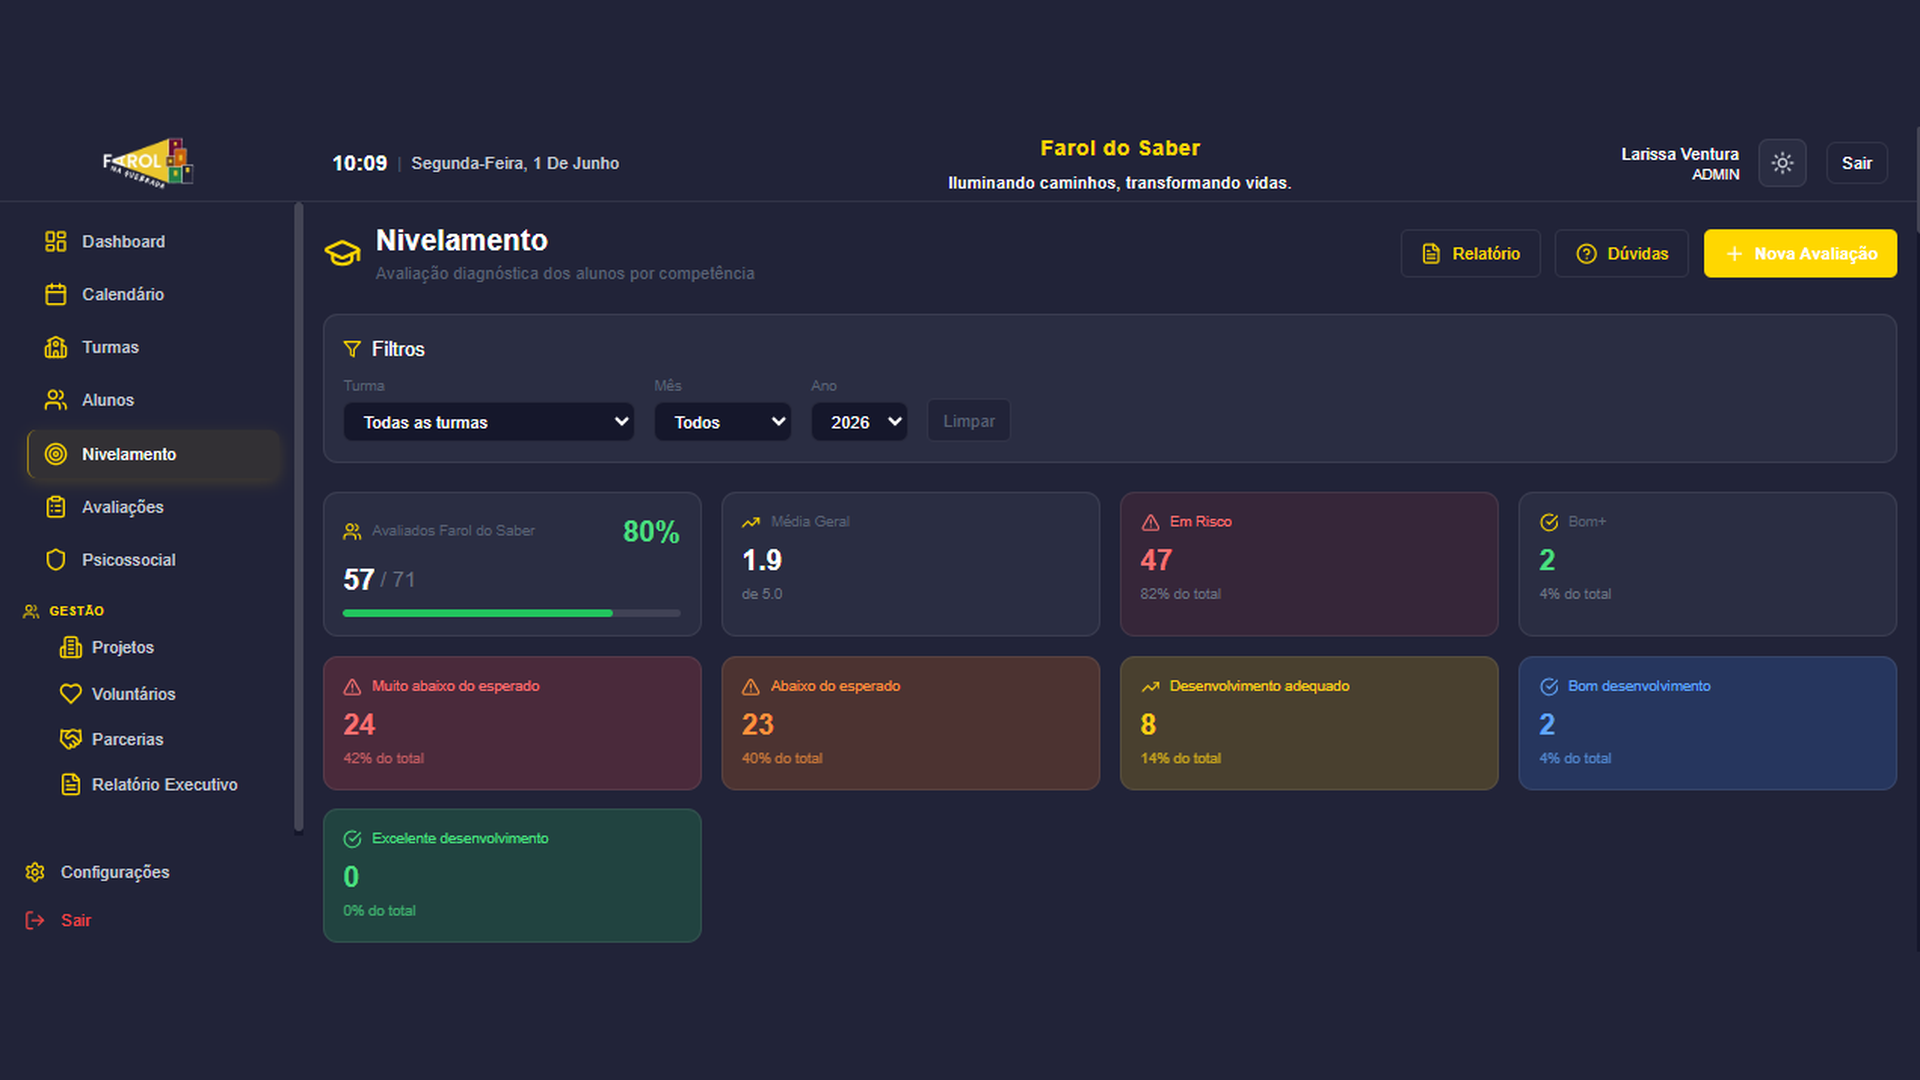Toggle the light/dark theme sun icon
The width and height of the screenshot is (1920, 1080).
click(x=1782, y=163)
